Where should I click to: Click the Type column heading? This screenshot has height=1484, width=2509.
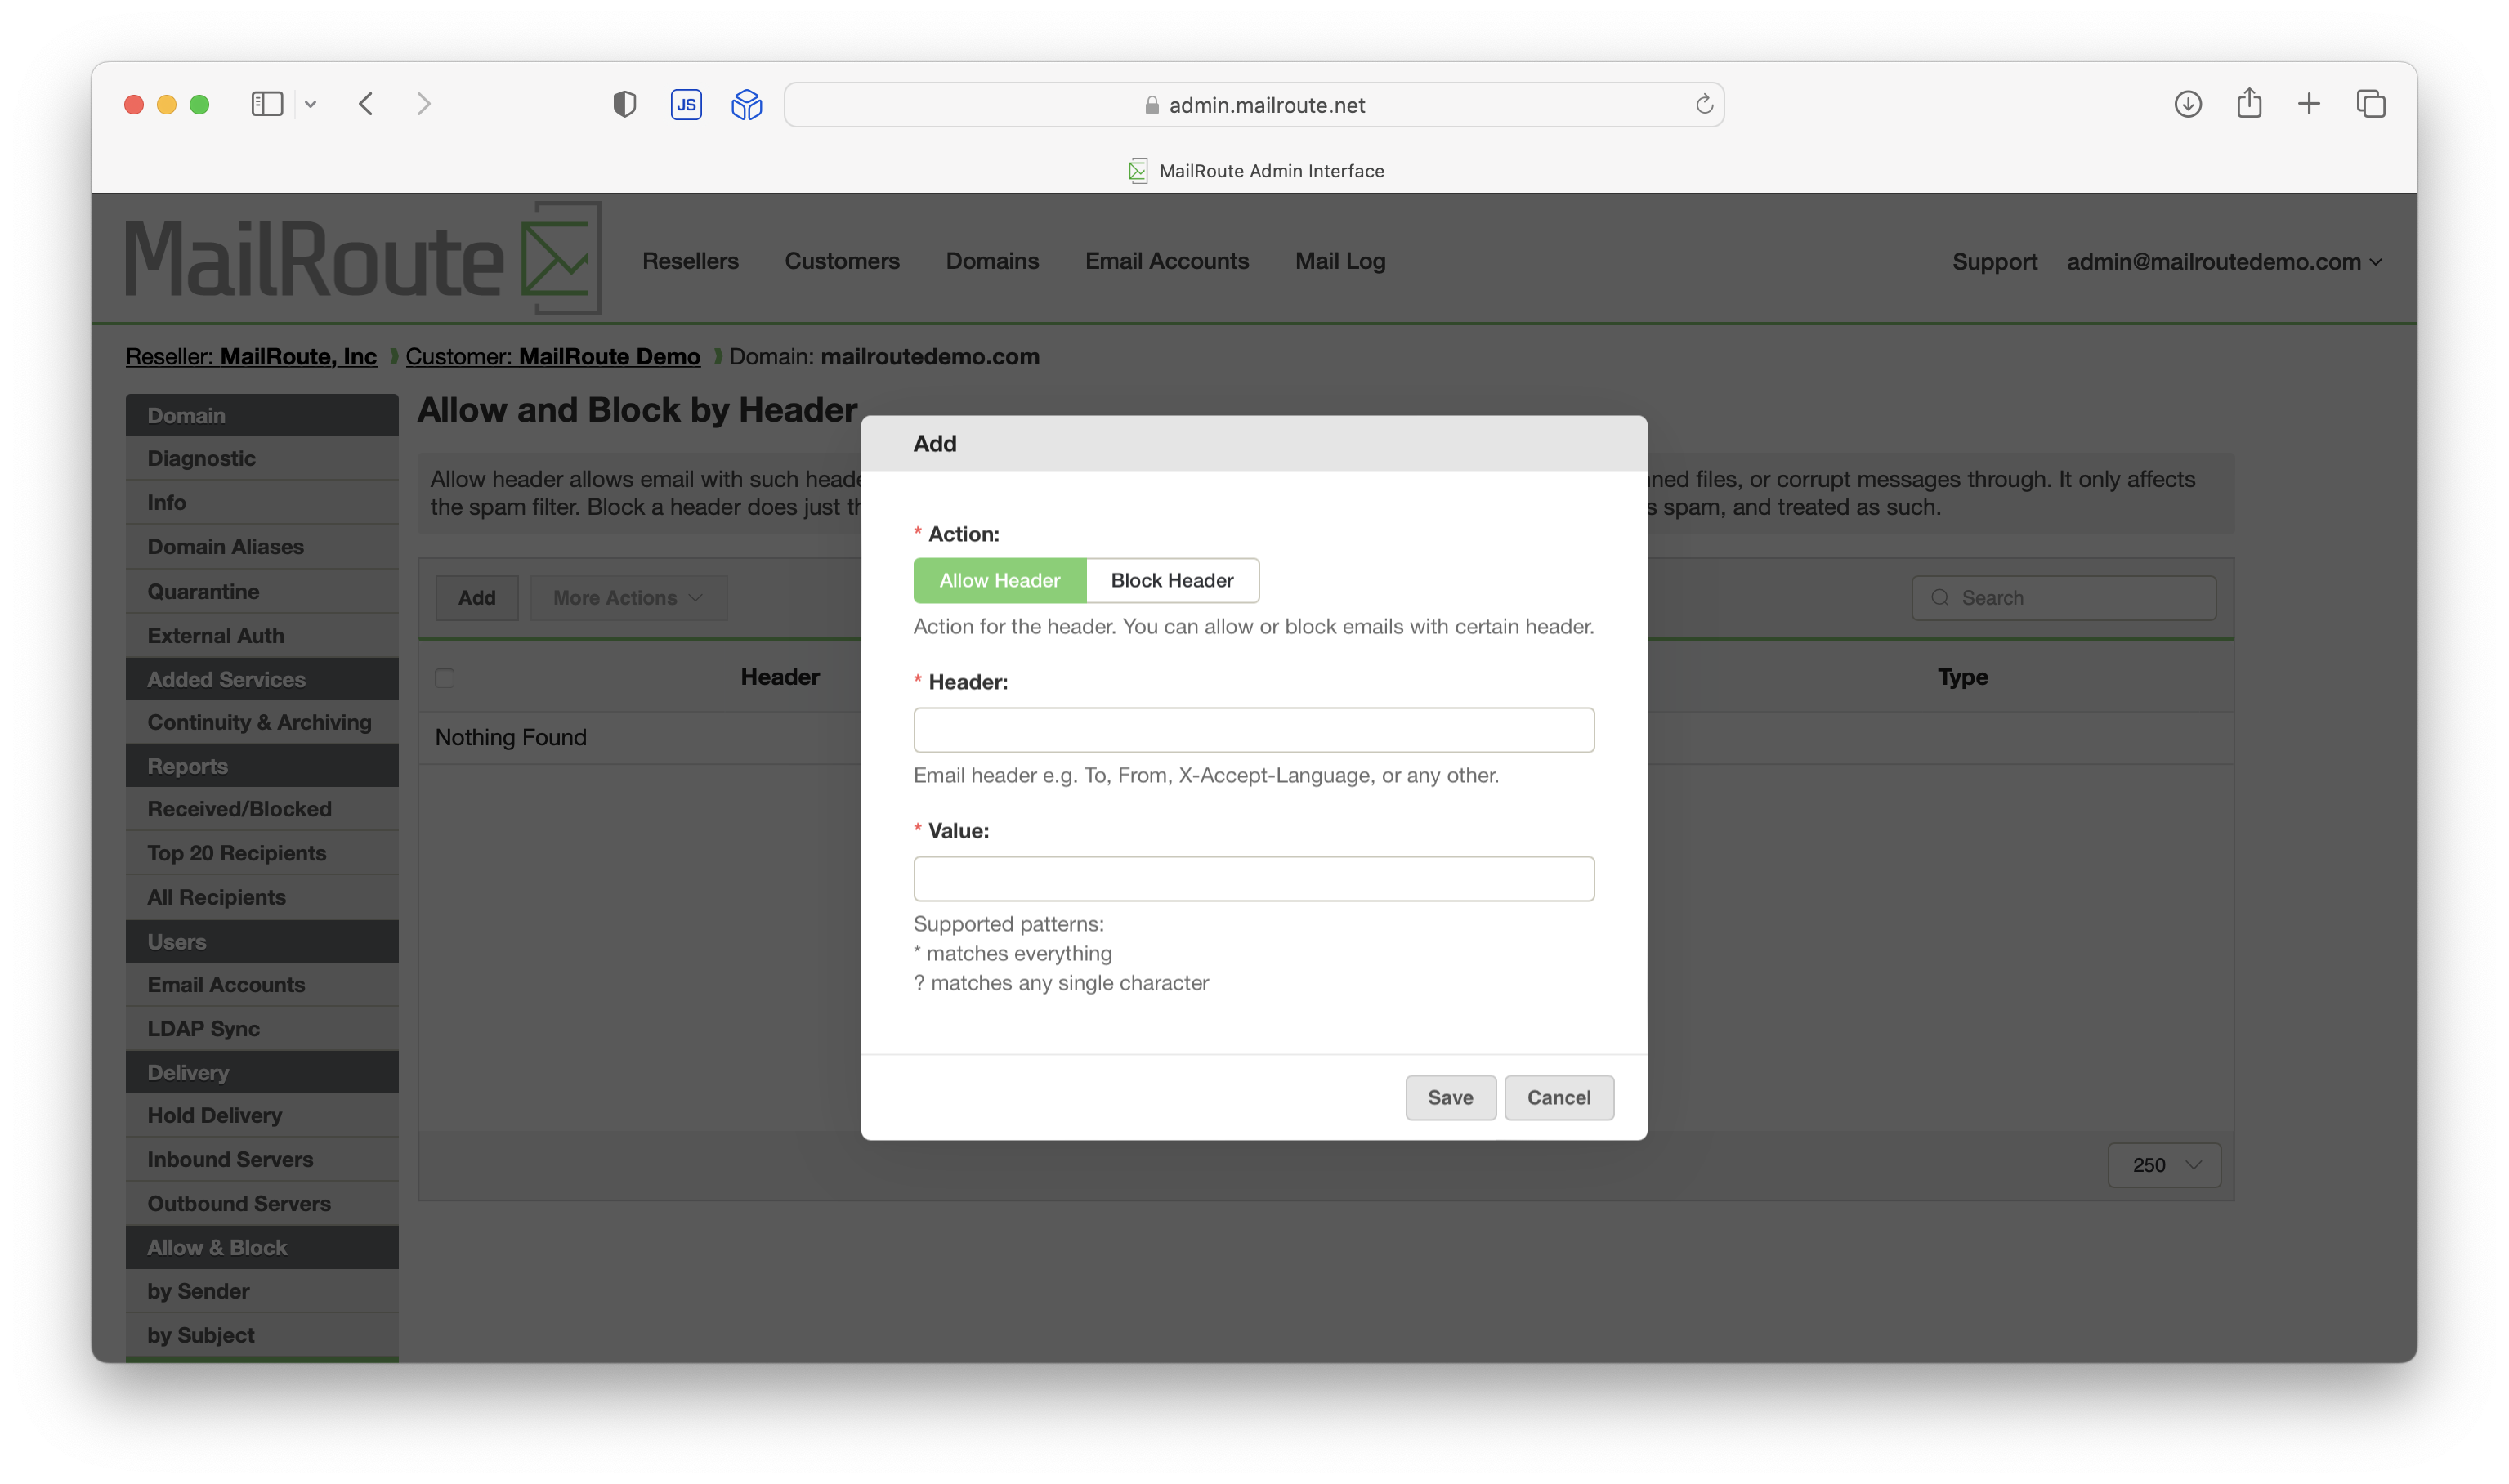(1962, 677)
